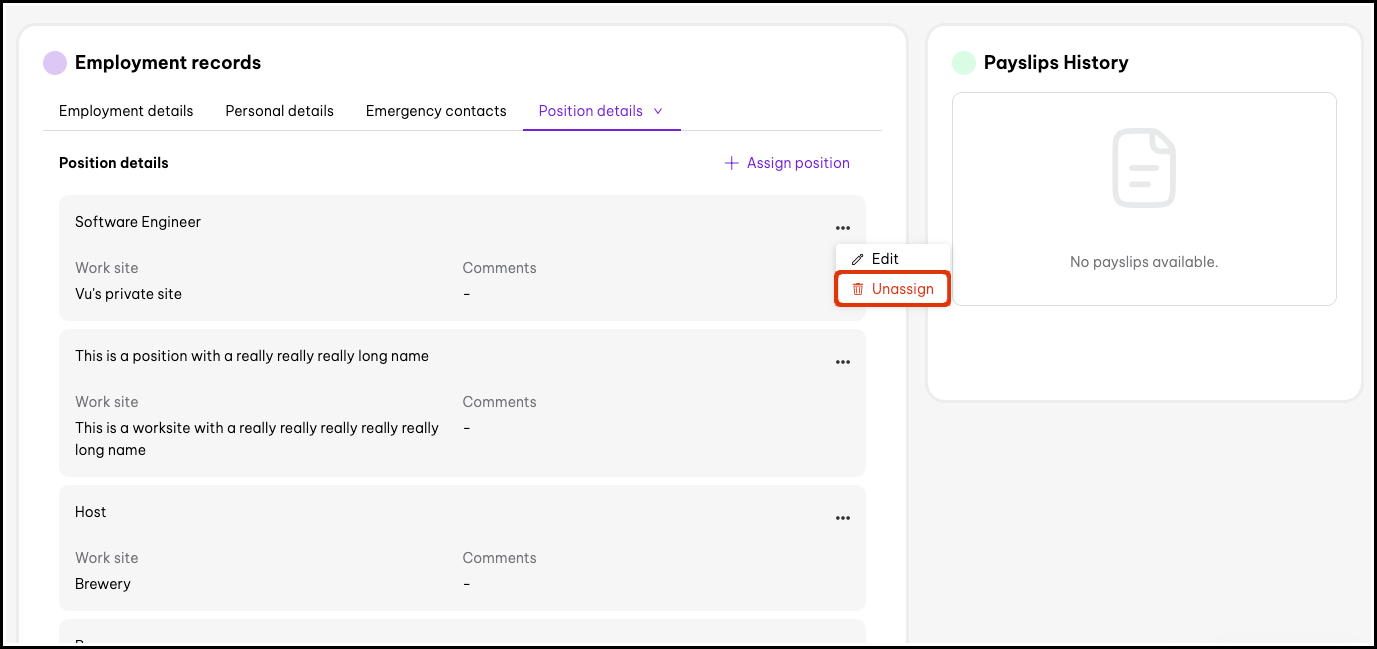Expand the Position details tab chevron
Image resolution: width=1377 pixels, height=649 pixels.
(658, 111)
